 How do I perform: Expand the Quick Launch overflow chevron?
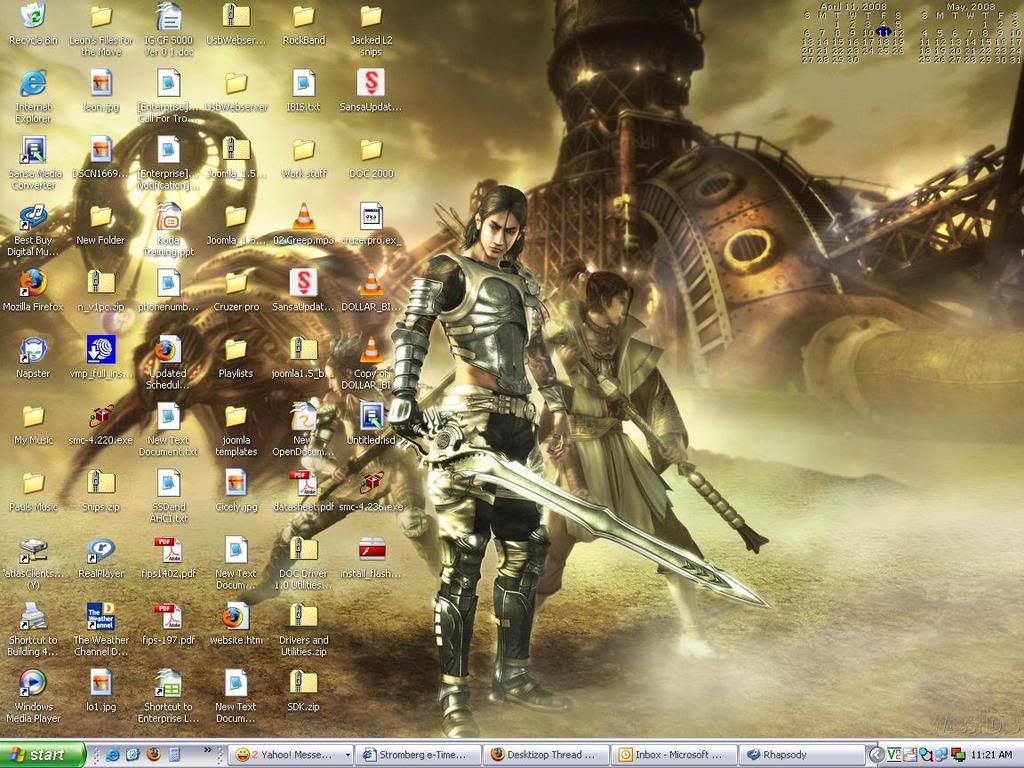(208, 750)
